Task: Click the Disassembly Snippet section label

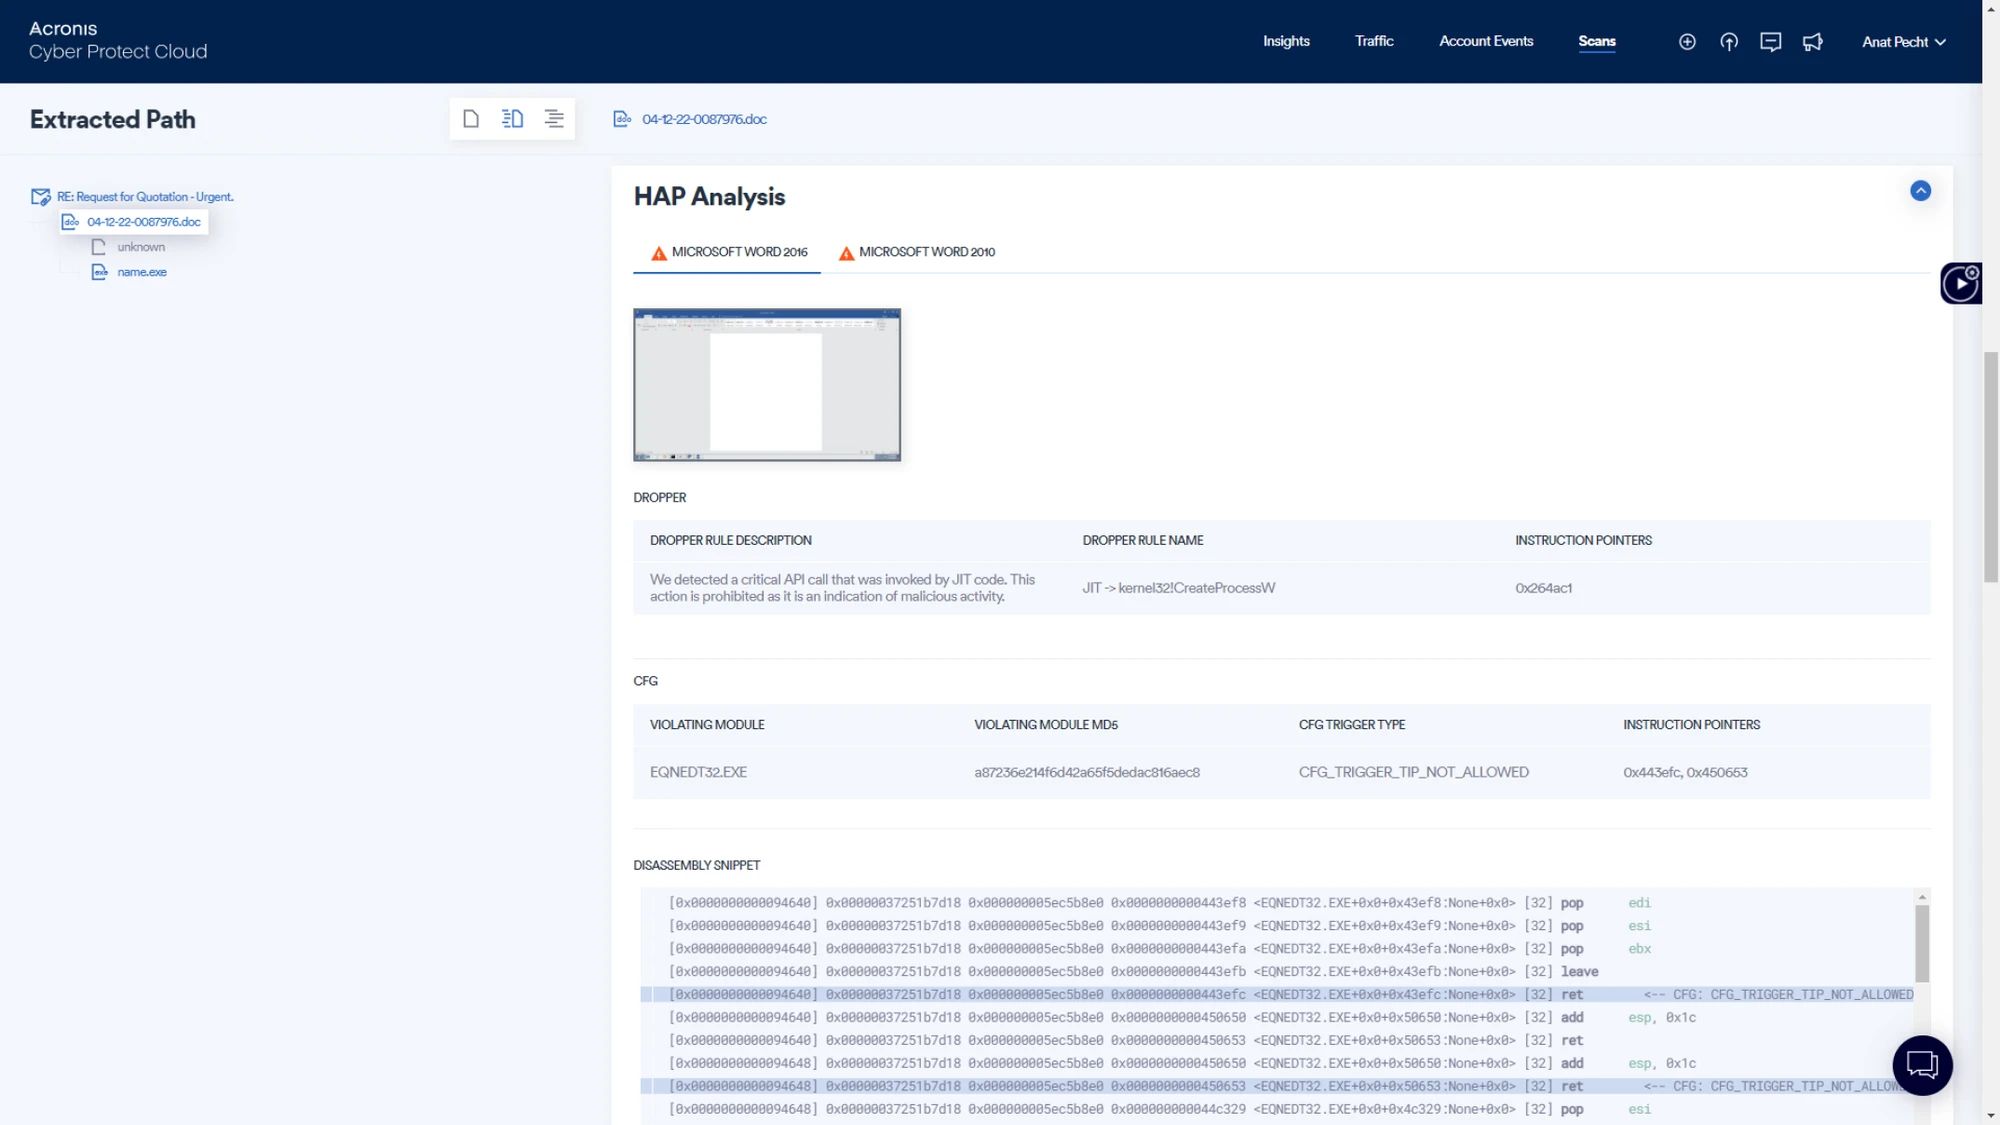Action: pyautogui.click(x=697, y=866)
